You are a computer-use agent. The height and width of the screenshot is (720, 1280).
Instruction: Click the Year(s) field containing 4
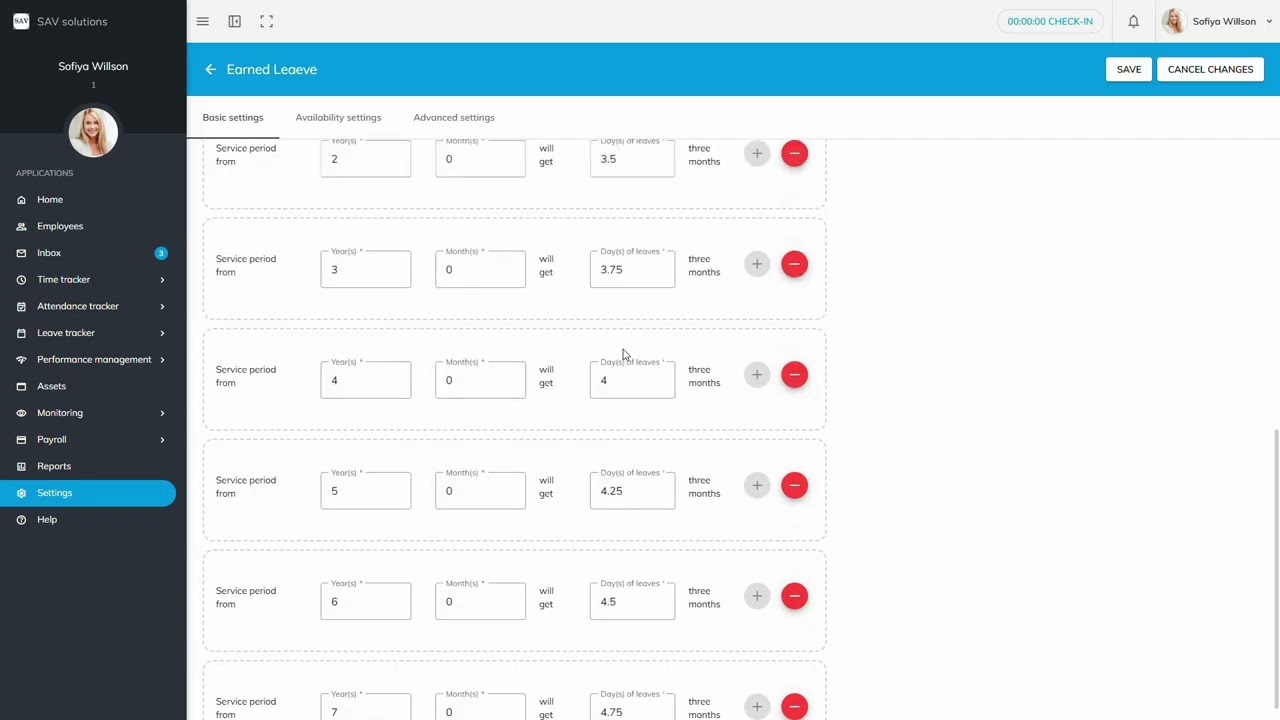tap(366, 379)
